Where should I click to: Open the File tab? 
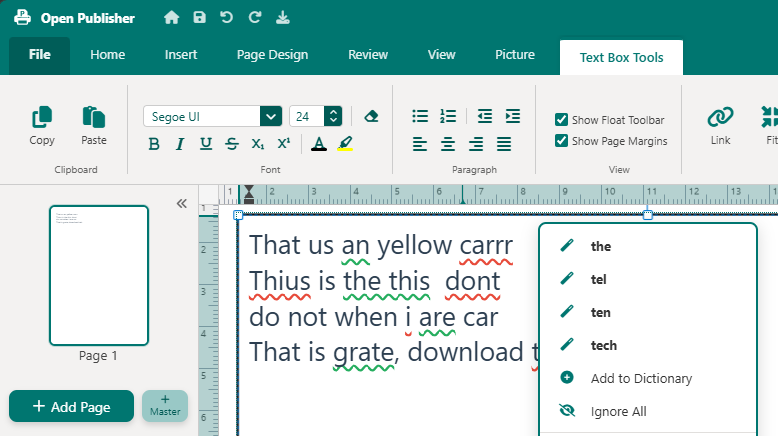click(40, 55)
